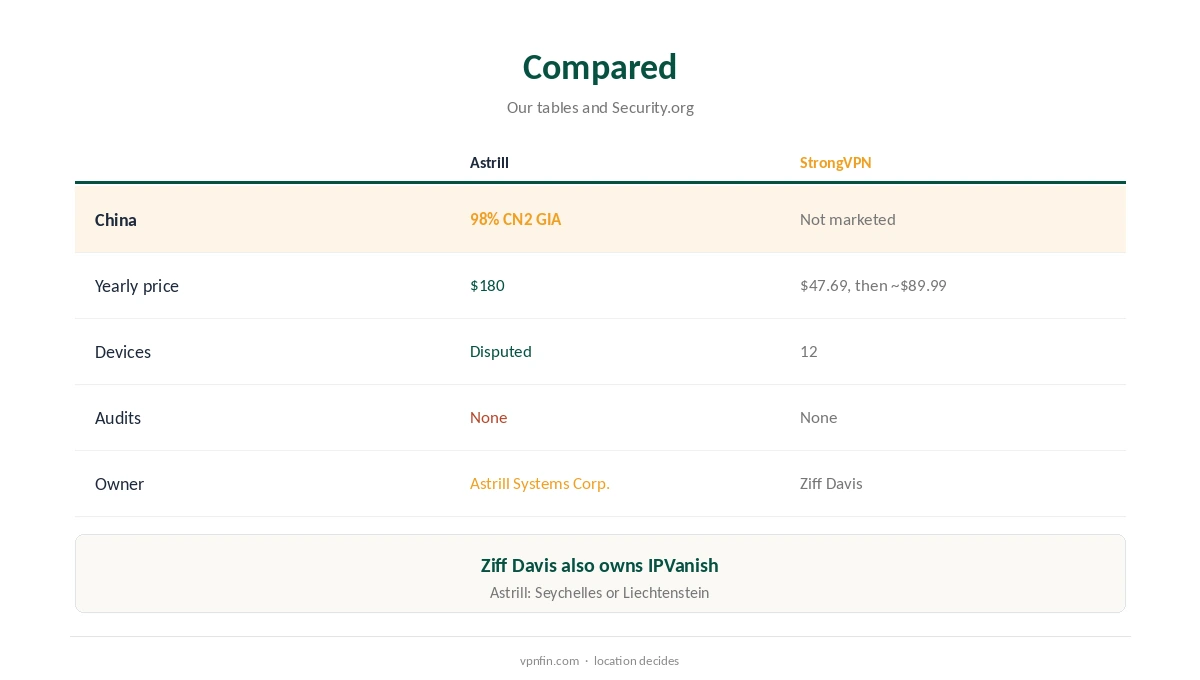
Task: Click the StrongVPN column header
Action: [835, 162]
